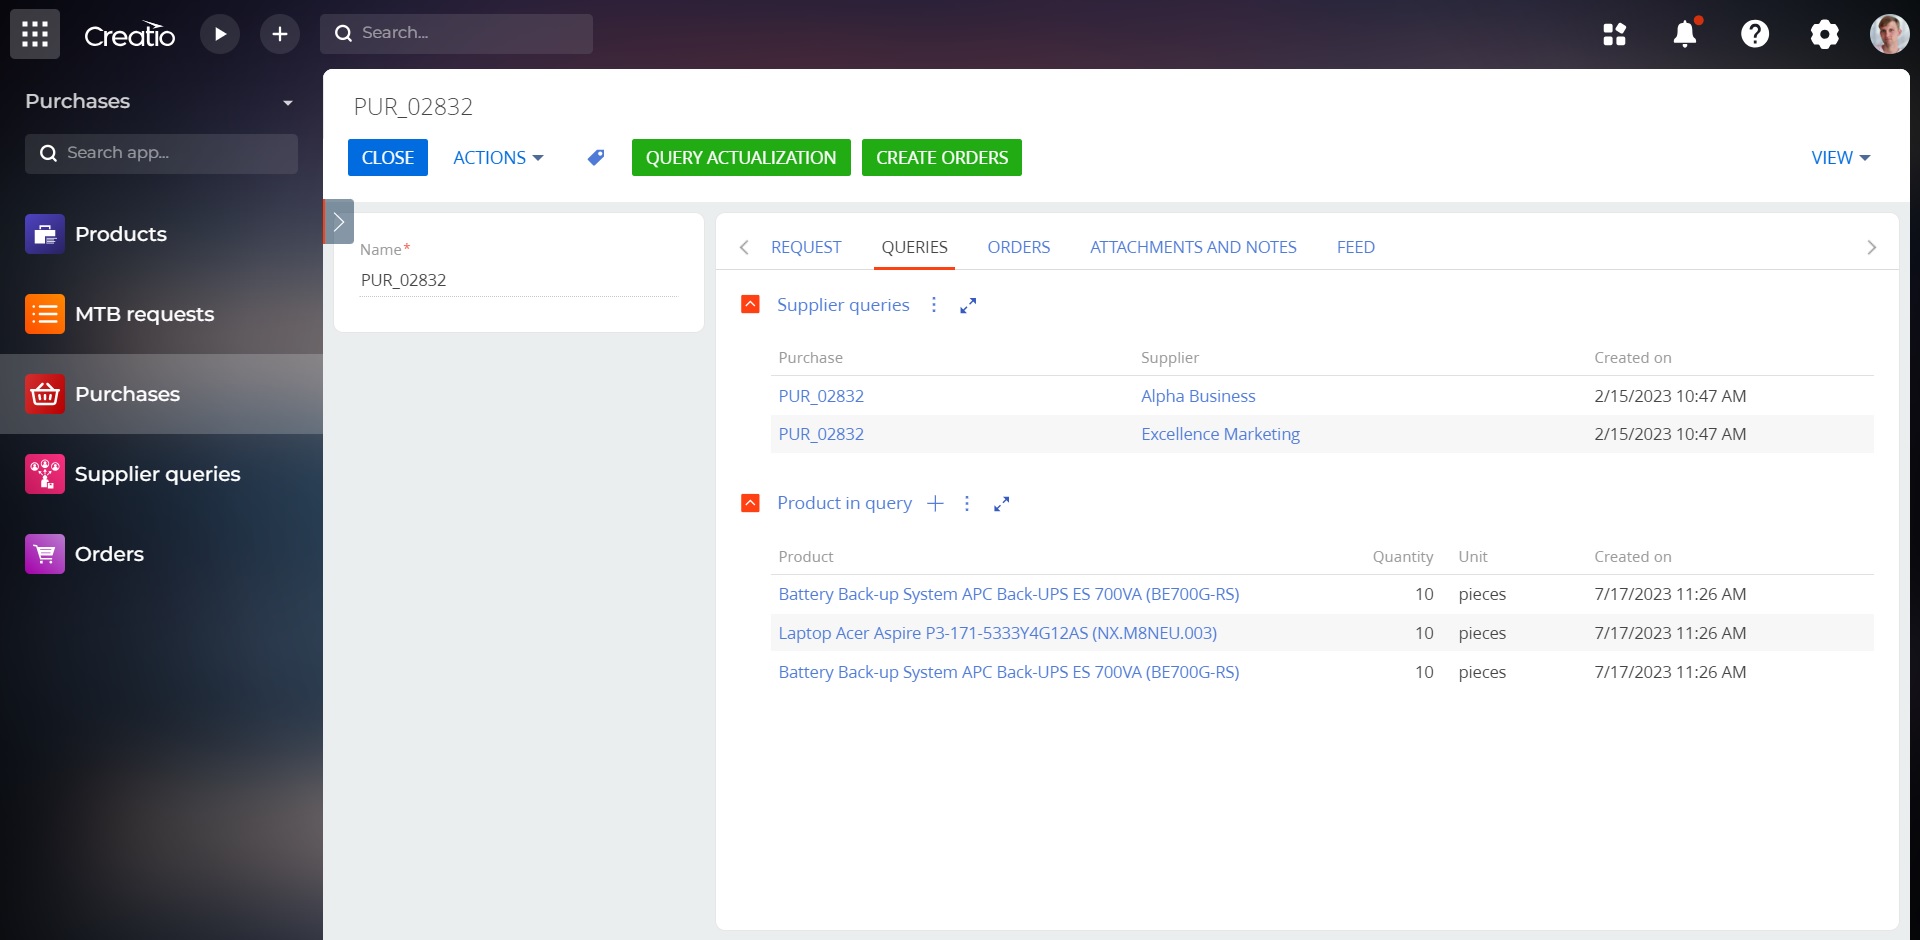Open the Supplier queries kebab menu
Image resolution: width=1920 pixels, height=940 pixels.
[x=934, y=305]
